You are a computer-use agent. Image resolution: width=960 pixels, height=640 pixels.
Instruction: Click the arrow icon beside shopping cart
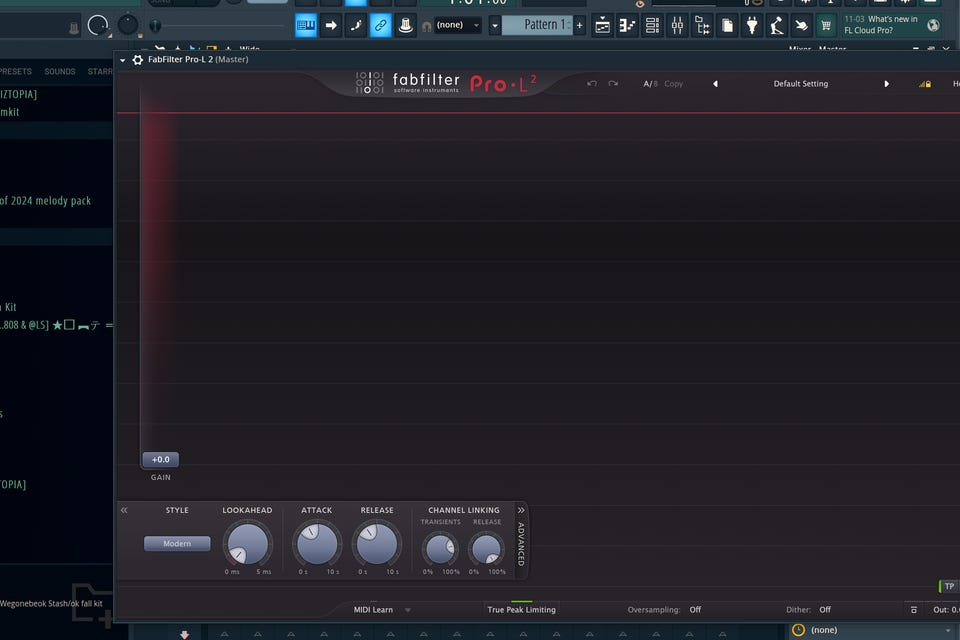[801, 26]
